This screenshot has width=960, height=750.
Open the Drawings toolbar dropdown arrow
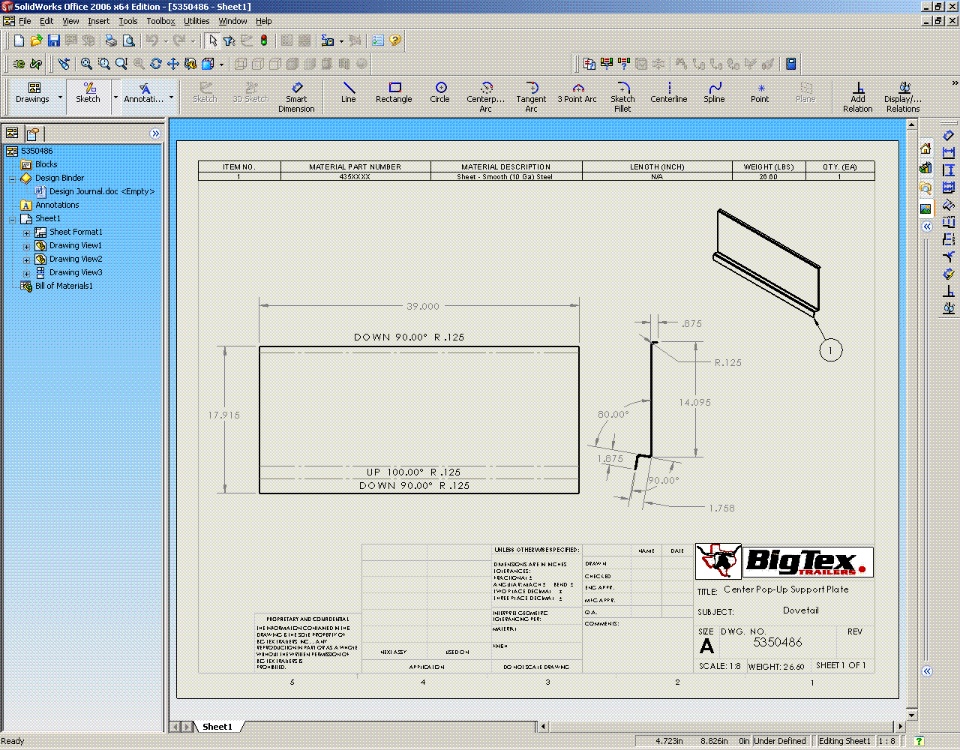pos(60,97)
